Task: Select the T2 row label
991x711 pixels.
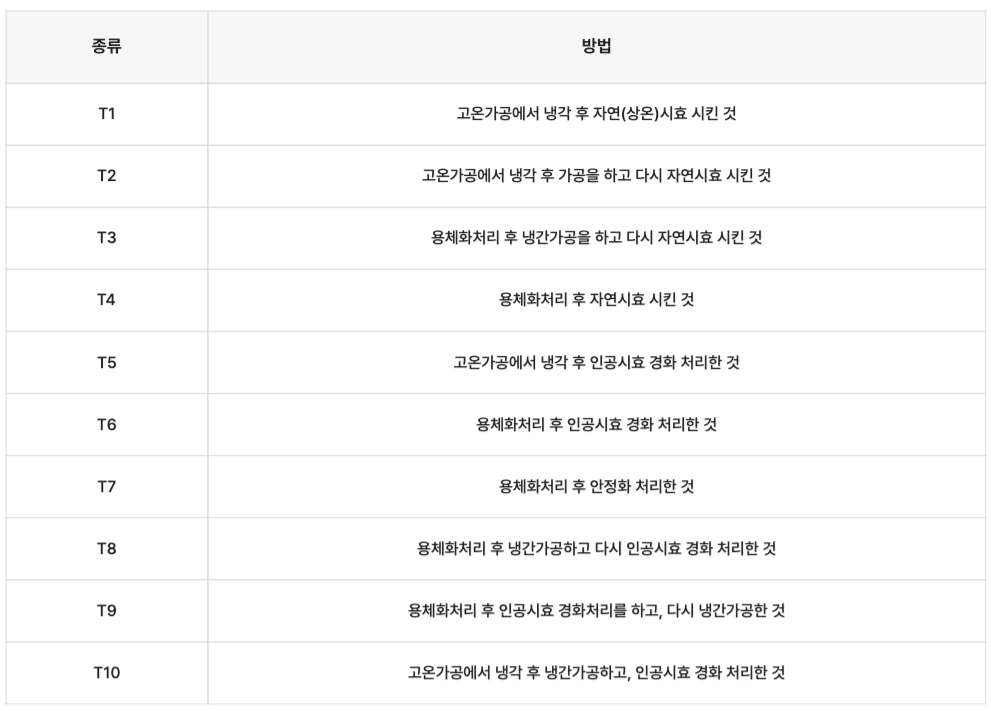Action: pos(106,176)
